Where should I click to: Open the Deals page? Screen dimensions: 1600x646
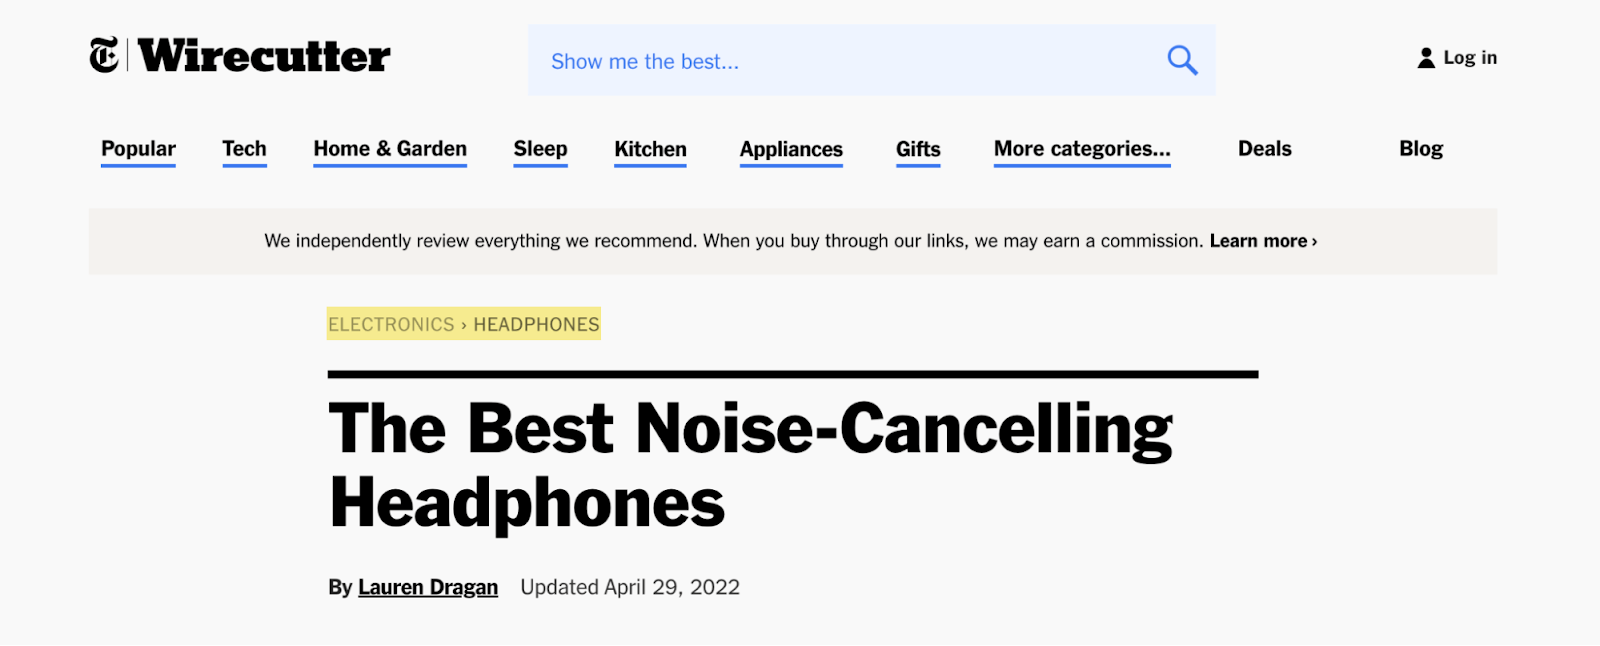tap(1263, 148)
